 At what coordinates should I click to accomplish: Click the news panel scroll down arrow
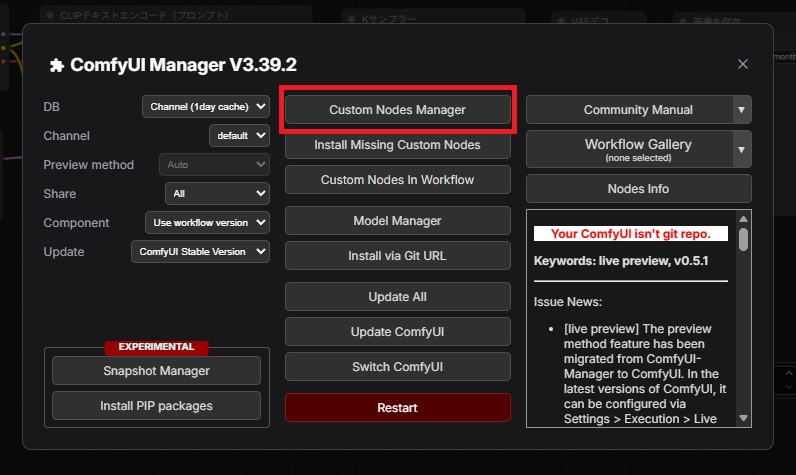pos(743,418)
